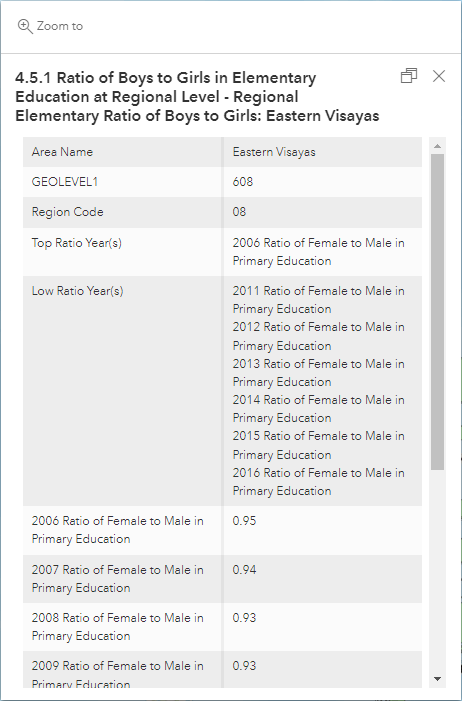
Task: Select the 2007 ratio value 0.94
Action: (244, 570)
